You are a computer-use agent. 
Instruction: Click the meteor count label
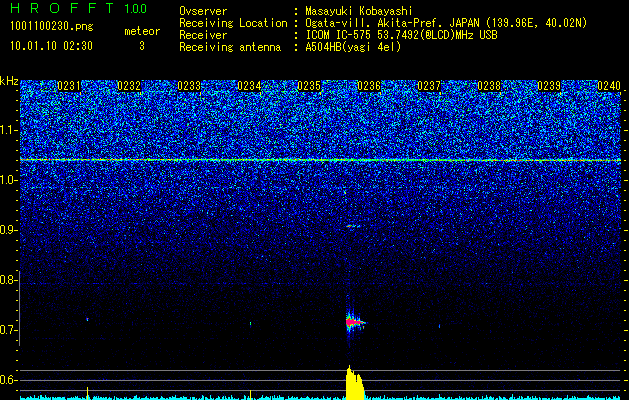(x=142, y=31)
